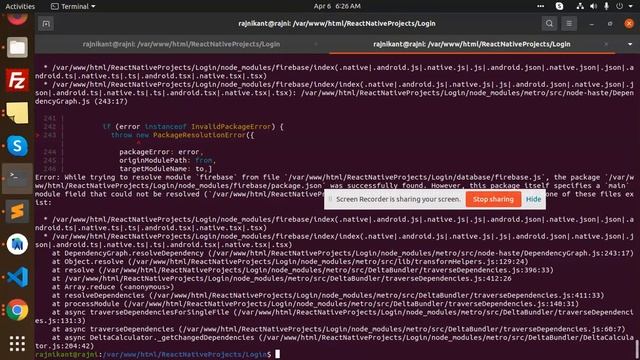Maximize the terminal window

click(610, 24)
